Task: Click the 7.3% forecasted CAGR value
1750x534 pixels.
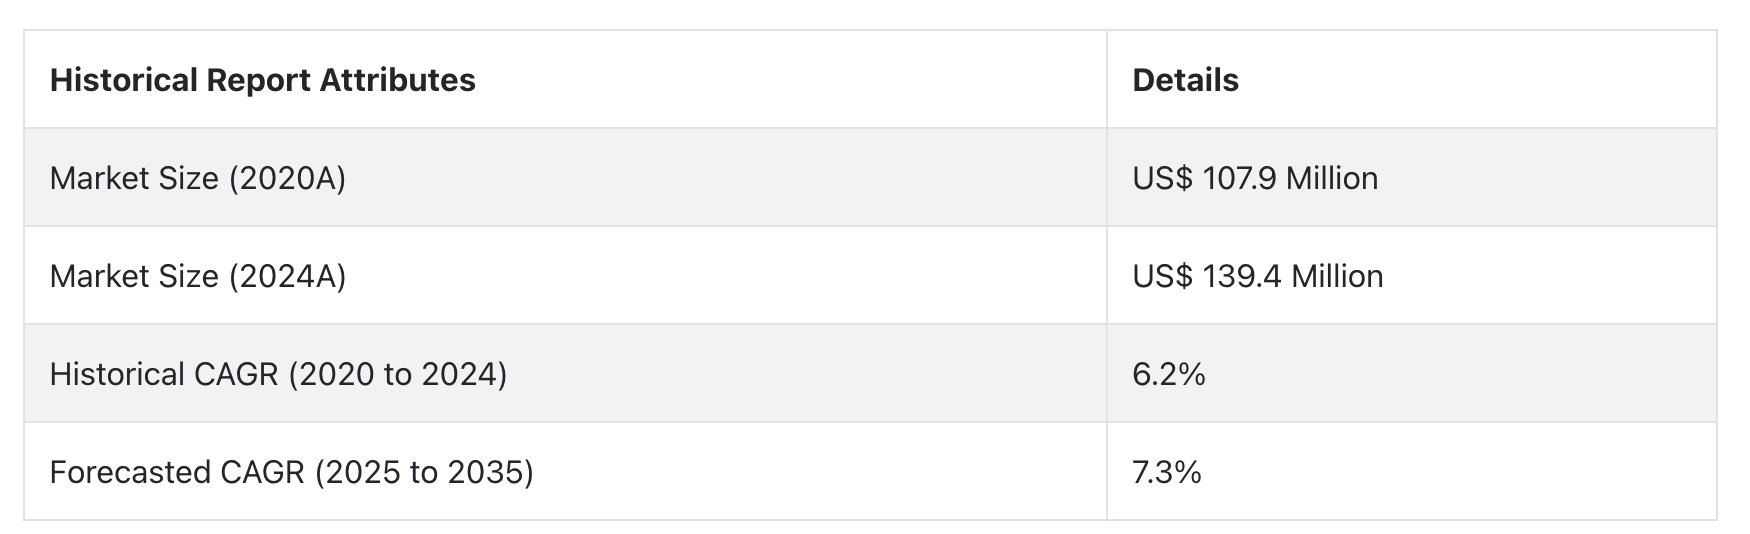Action: point(1167,472)
